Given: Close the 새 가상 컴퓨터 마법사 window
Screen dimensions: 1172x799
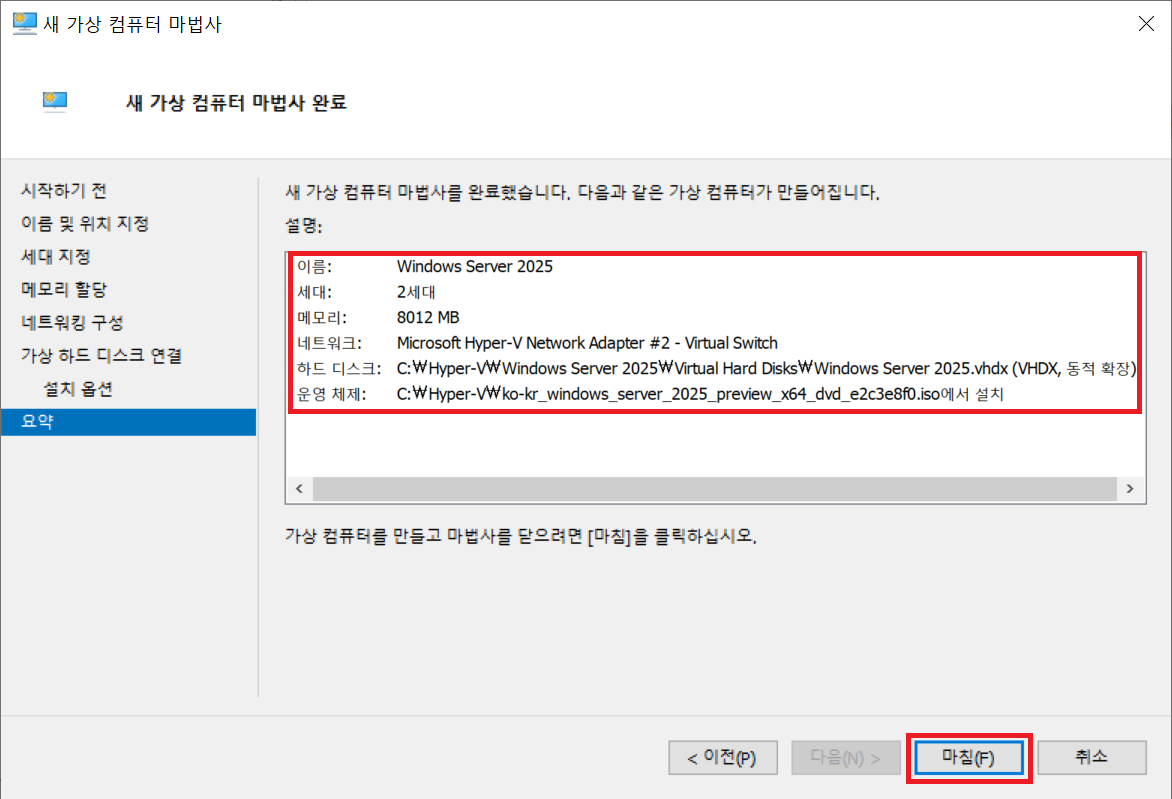Looking at the screenshot, I should click(x=1145, y=25).
